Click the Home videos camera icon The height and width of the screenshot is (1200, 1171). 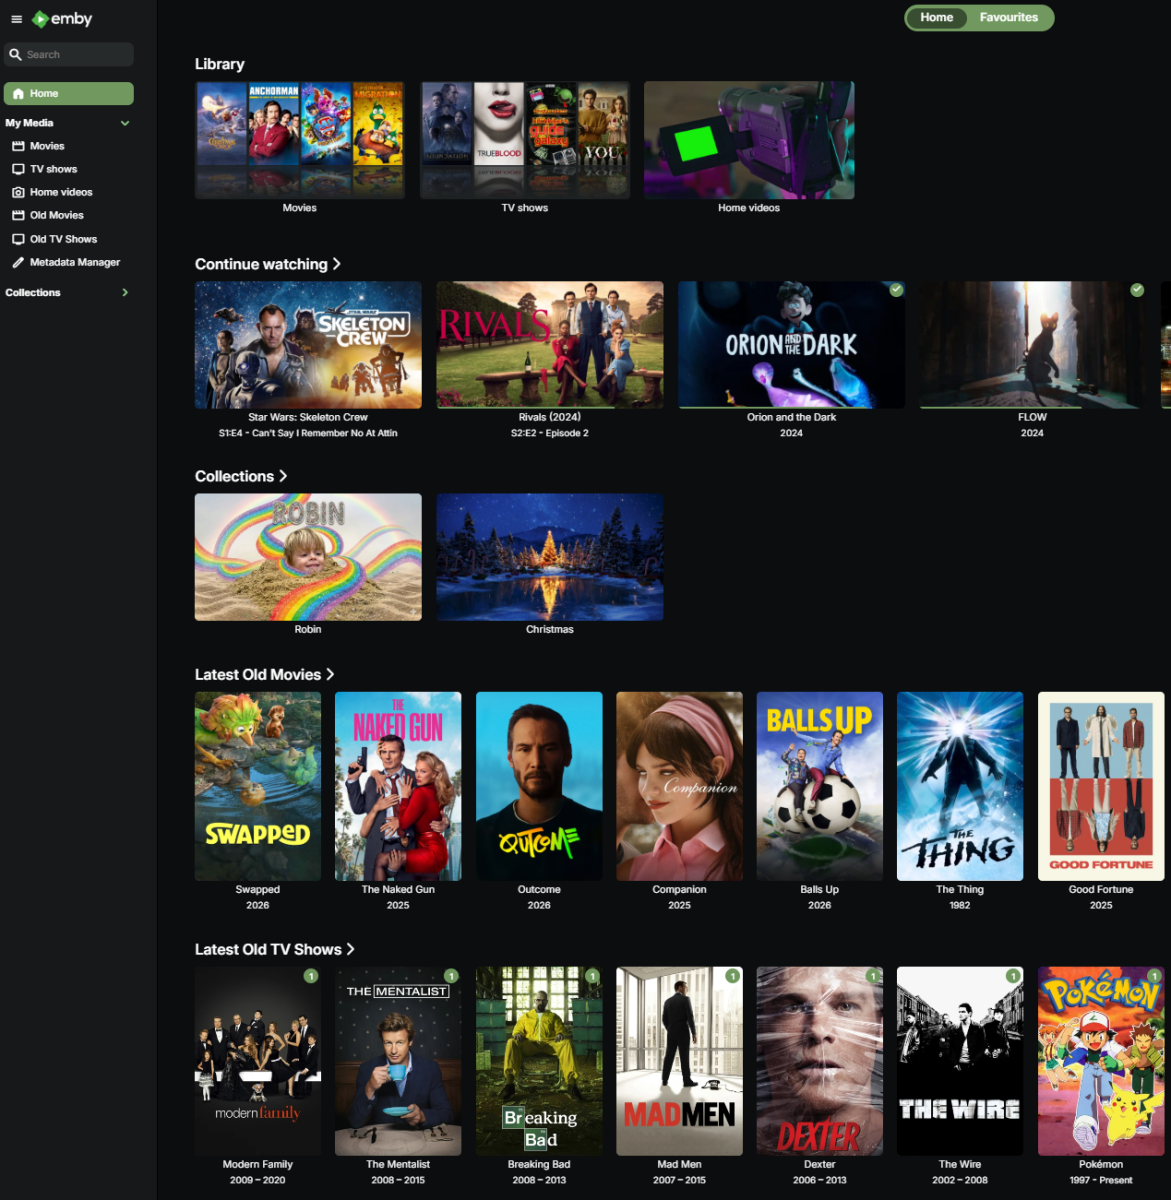(18, 192)
